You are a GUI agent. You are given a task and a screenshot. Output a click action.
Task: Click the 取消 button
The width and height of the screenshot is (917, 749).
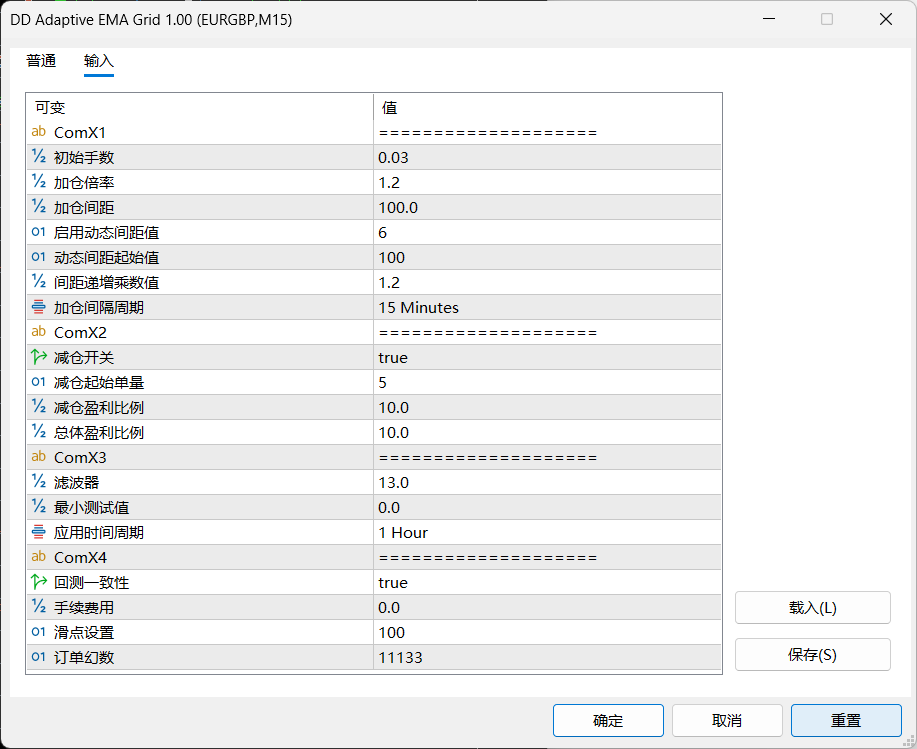coord(727,720)
